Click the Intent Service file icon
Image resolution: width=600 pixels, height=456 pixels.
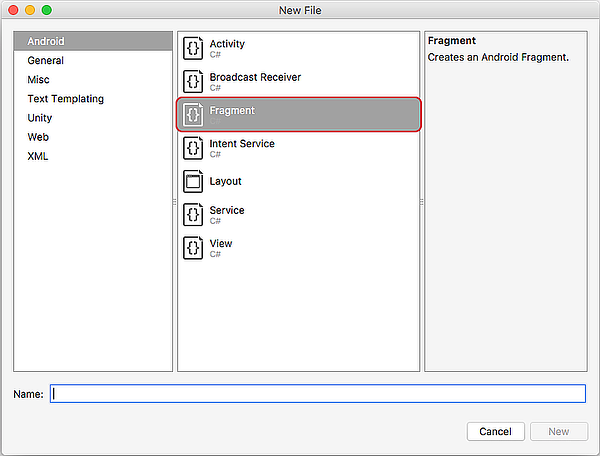coord(193,148)
